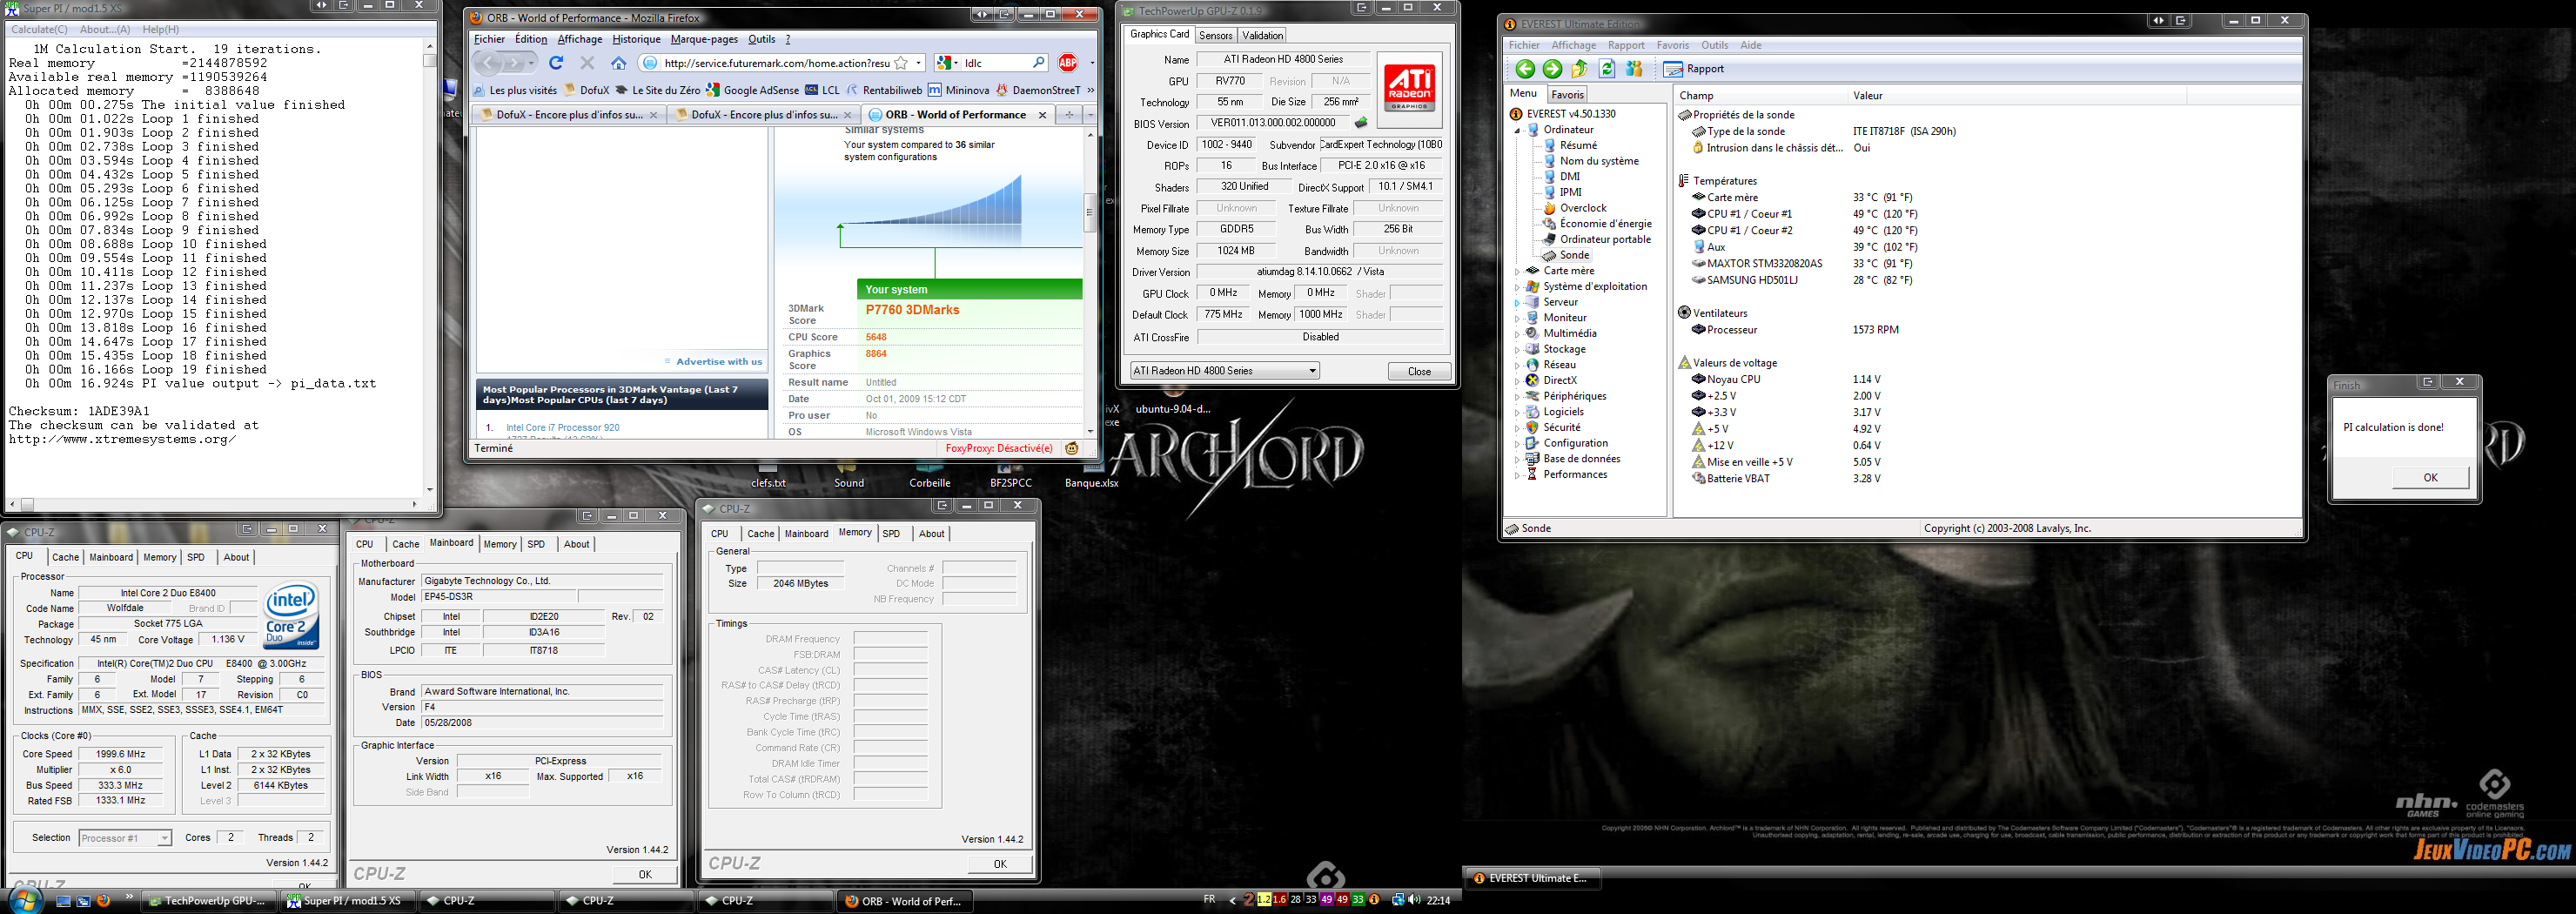Expand Système d'exploitation tree node
Screen dimensions: 2576x914
pyautogui.click(x=1518, y=287)
